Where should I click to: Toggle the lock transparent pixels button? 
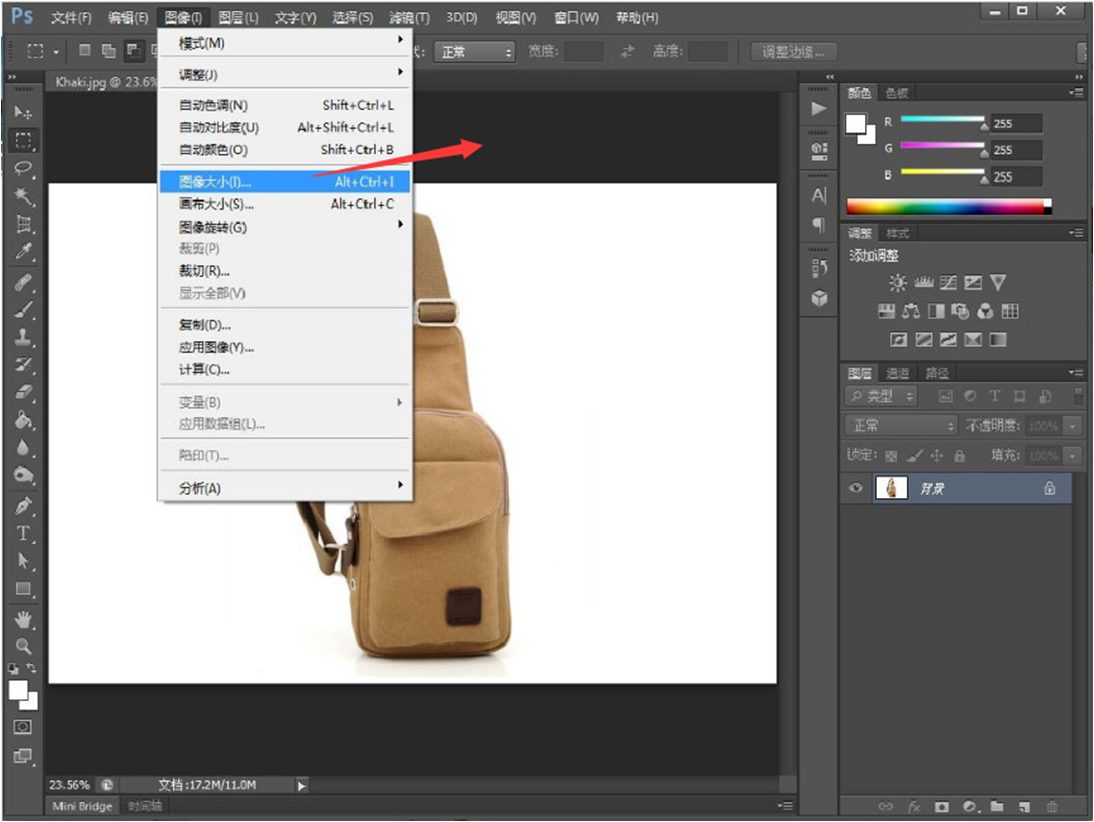[x=892, y=456]
